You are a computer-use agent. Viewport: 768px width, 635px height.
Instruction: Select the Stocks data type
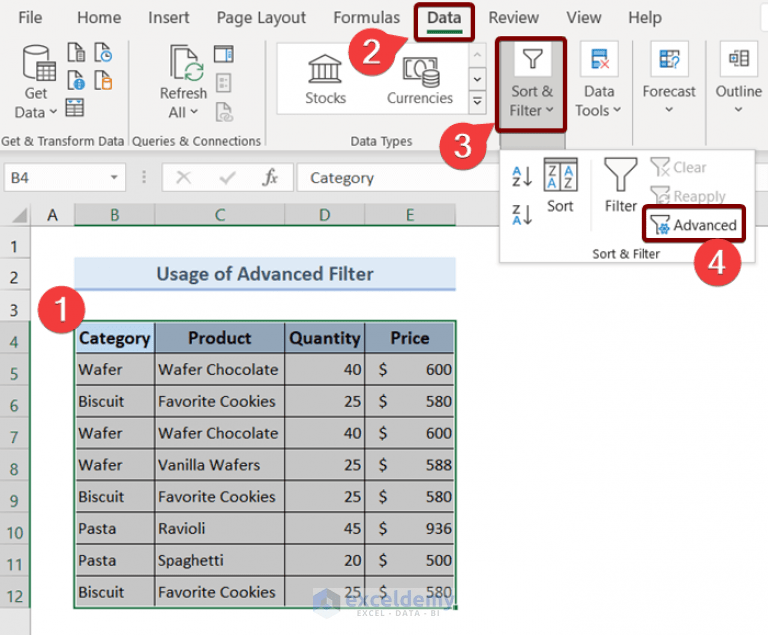pos(325,80)
